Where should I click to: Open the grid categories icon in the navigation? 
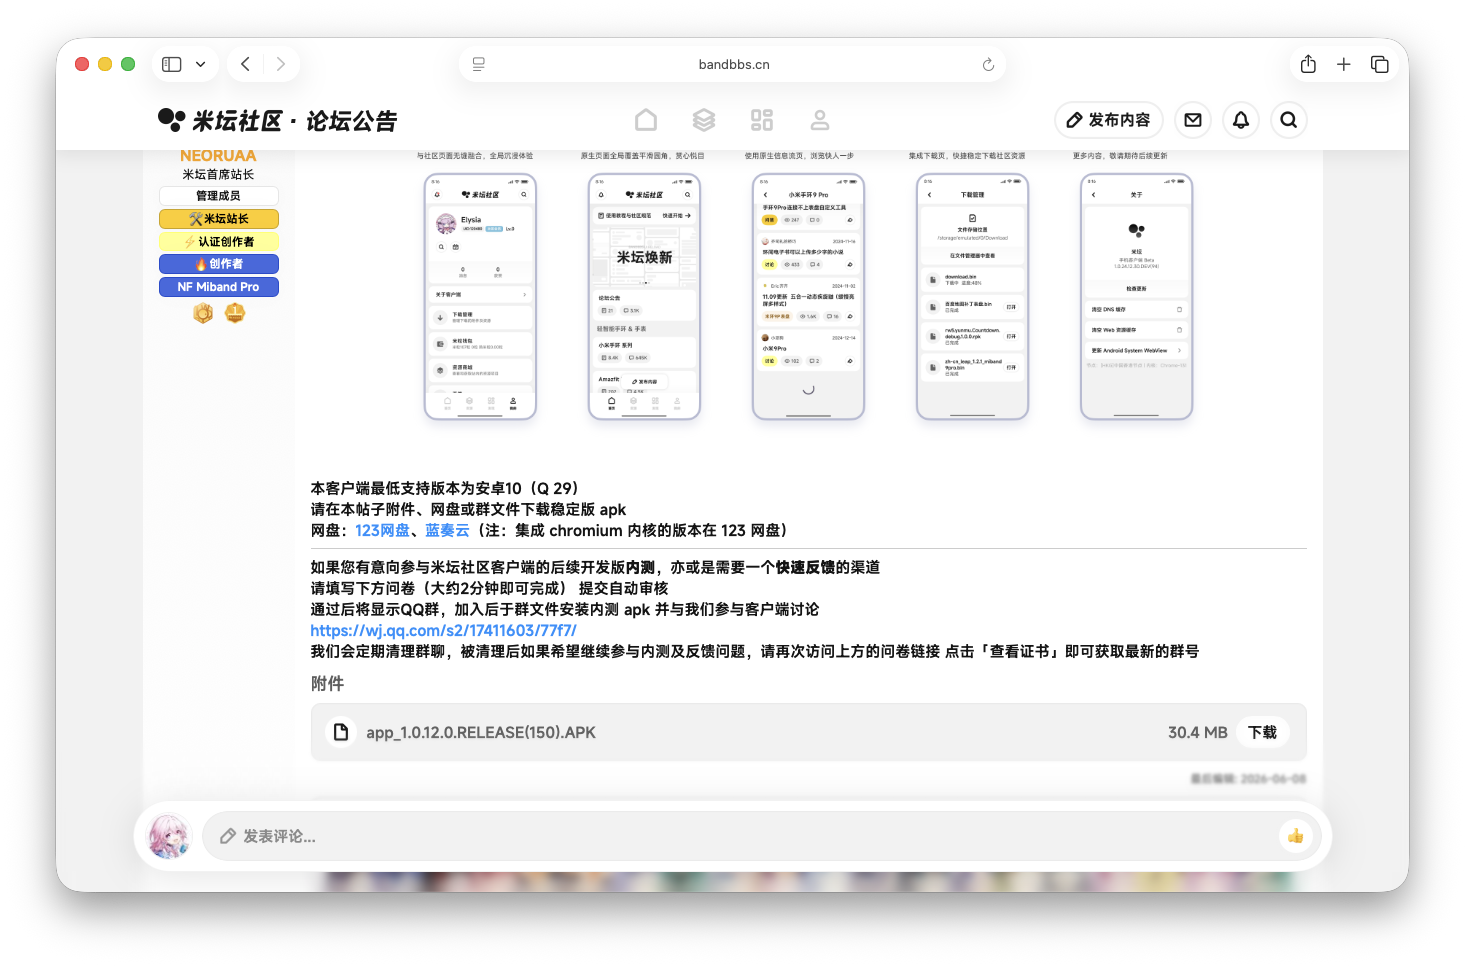762,120
